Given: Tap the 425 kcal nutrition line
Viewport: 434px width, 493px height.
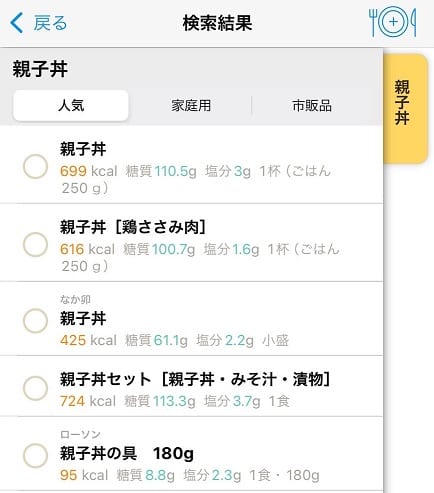Looking at the screenshot, I should coord(174,340).
